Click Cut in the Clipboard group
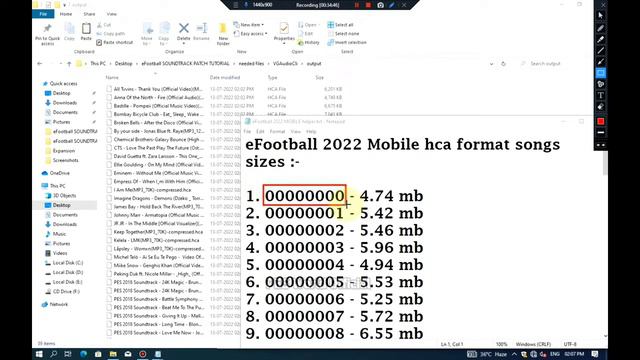This screenshot has height=360, width=640. (x=104, y=25)
